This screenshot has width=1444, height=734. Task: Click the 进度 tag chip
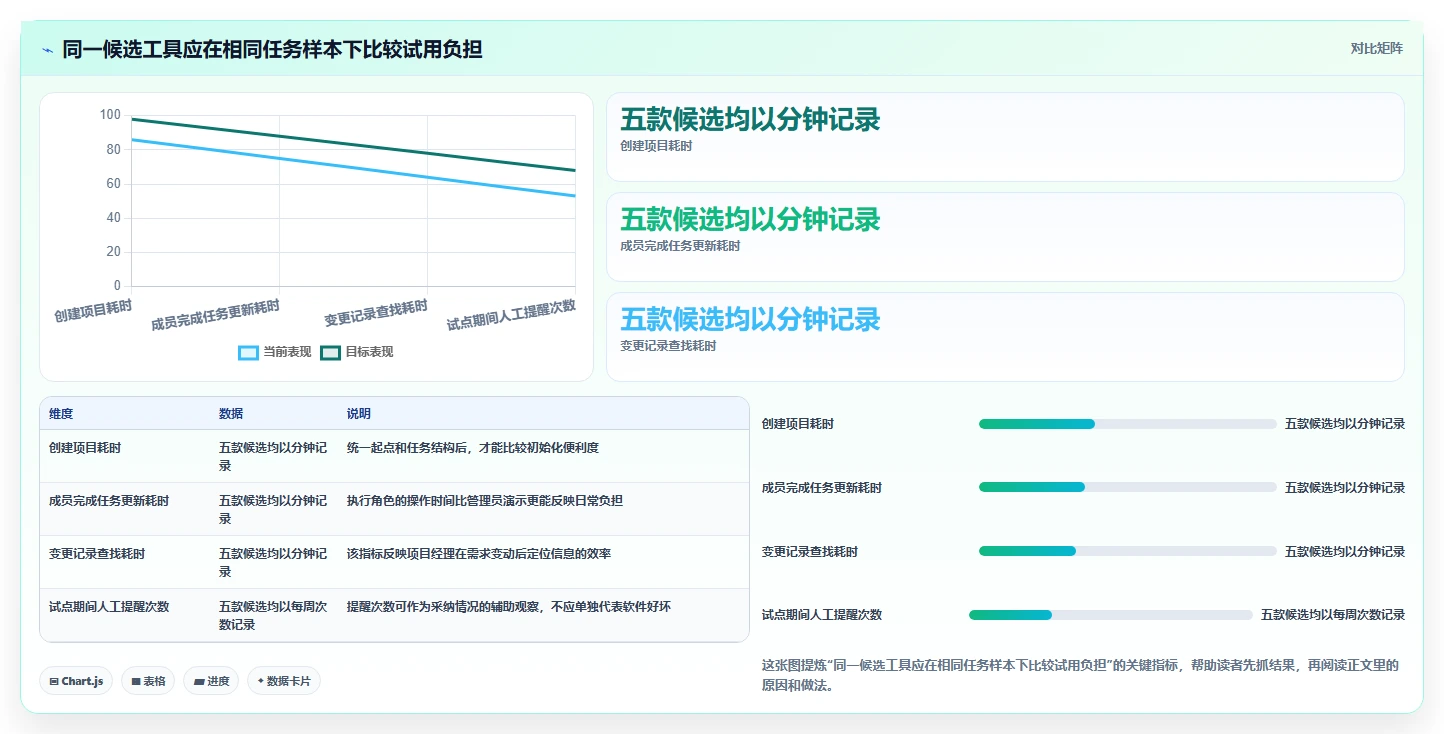pyautogui.click(x=211, y=681)
